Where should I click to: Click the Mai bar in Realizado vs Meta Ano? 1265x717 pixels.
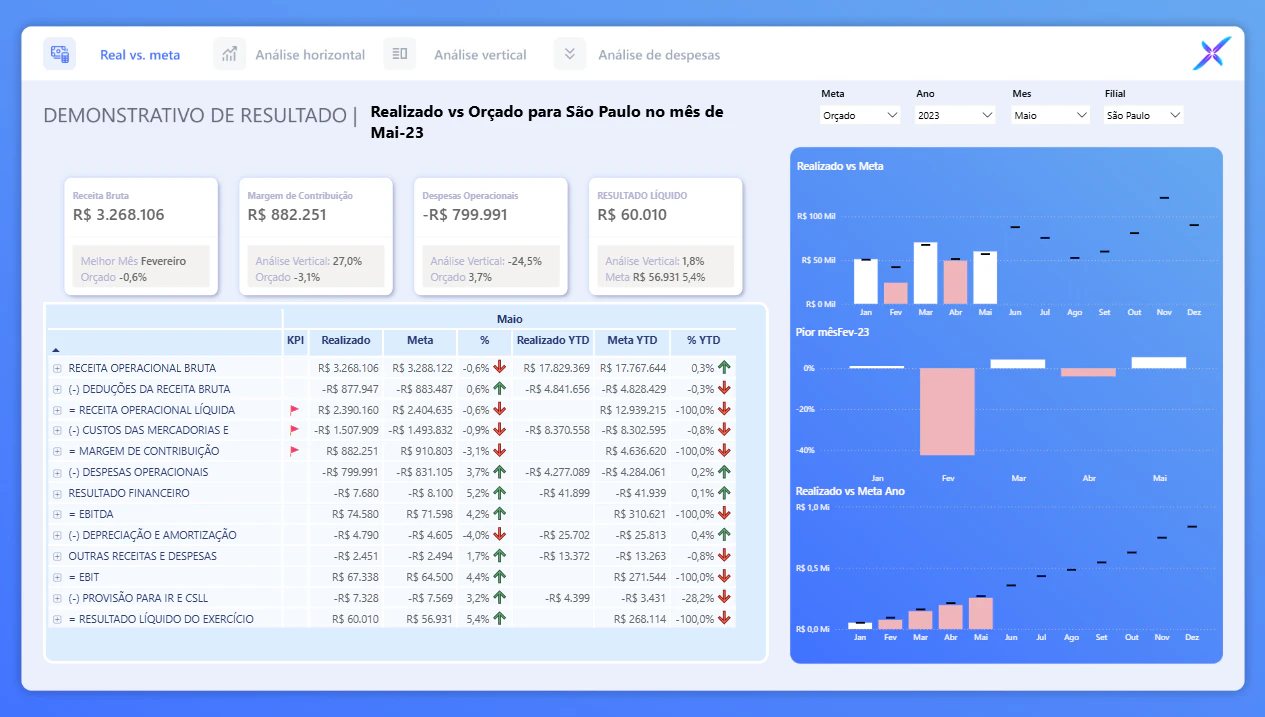pos(980,613)
